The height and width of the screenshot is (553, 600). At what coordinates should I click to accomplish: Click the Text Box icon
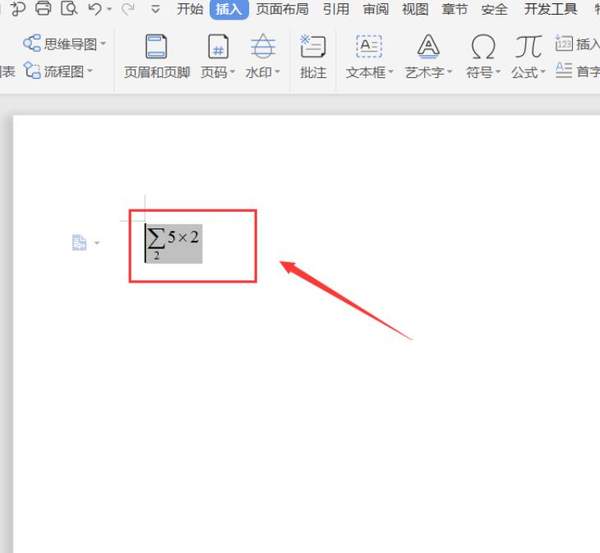coord(369,46)
